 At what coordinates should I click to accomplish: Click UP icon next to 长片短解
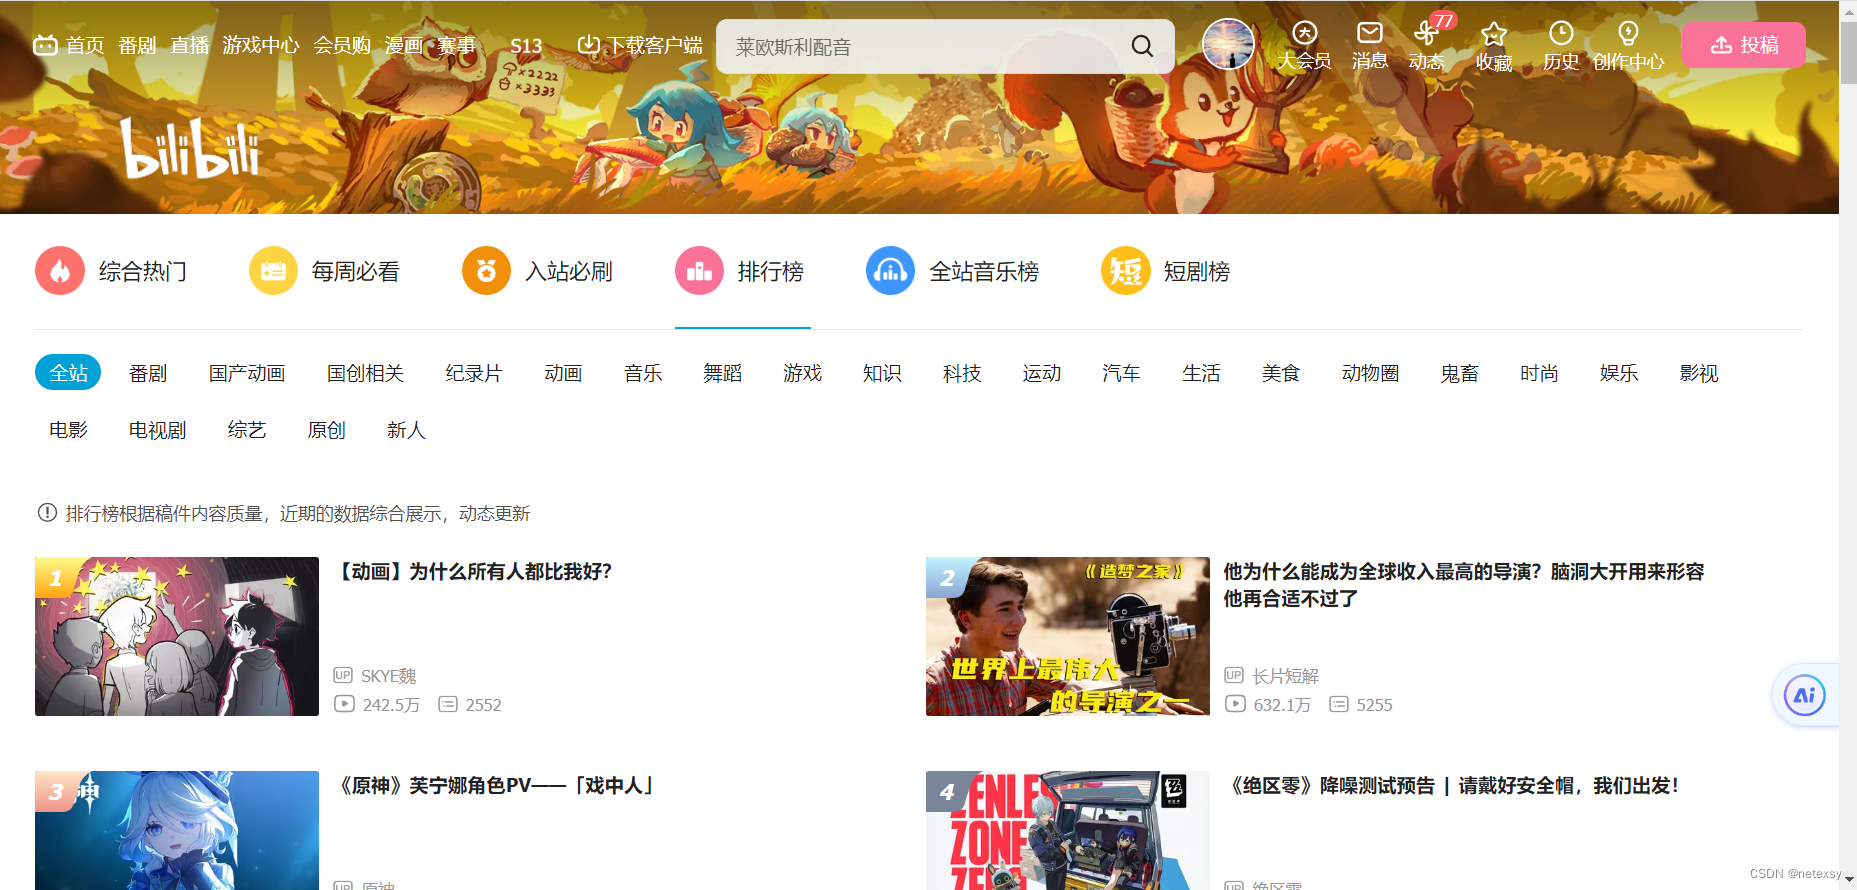click(1234, 676)
